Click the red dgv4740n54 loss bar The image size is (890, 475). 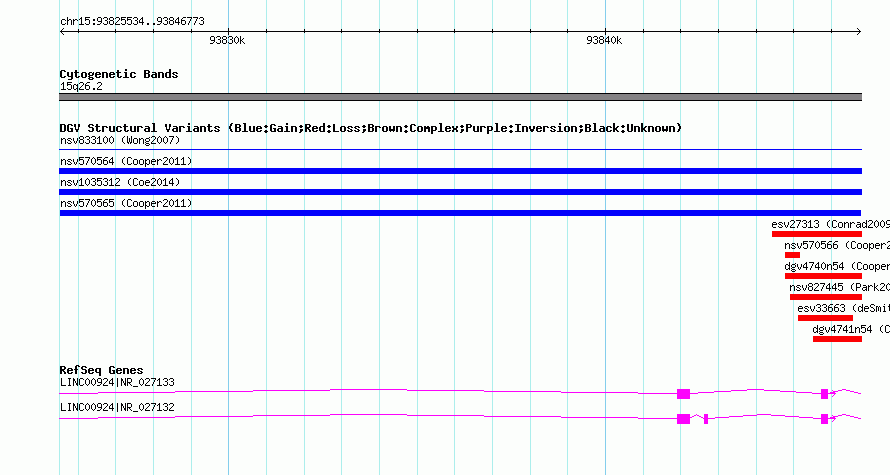coord(823,276)
